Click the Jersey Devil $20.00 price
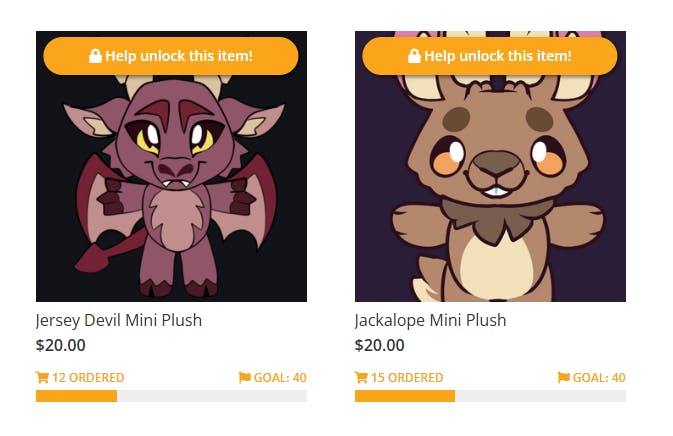This screenshot has height=436, width=673. pos(61,345)
